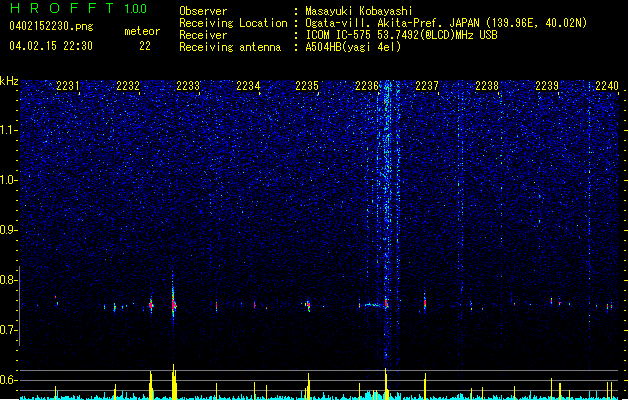The image size is (629, 400).
Task: Click the 0.8 kHz axis label
Action: point(8,280)
